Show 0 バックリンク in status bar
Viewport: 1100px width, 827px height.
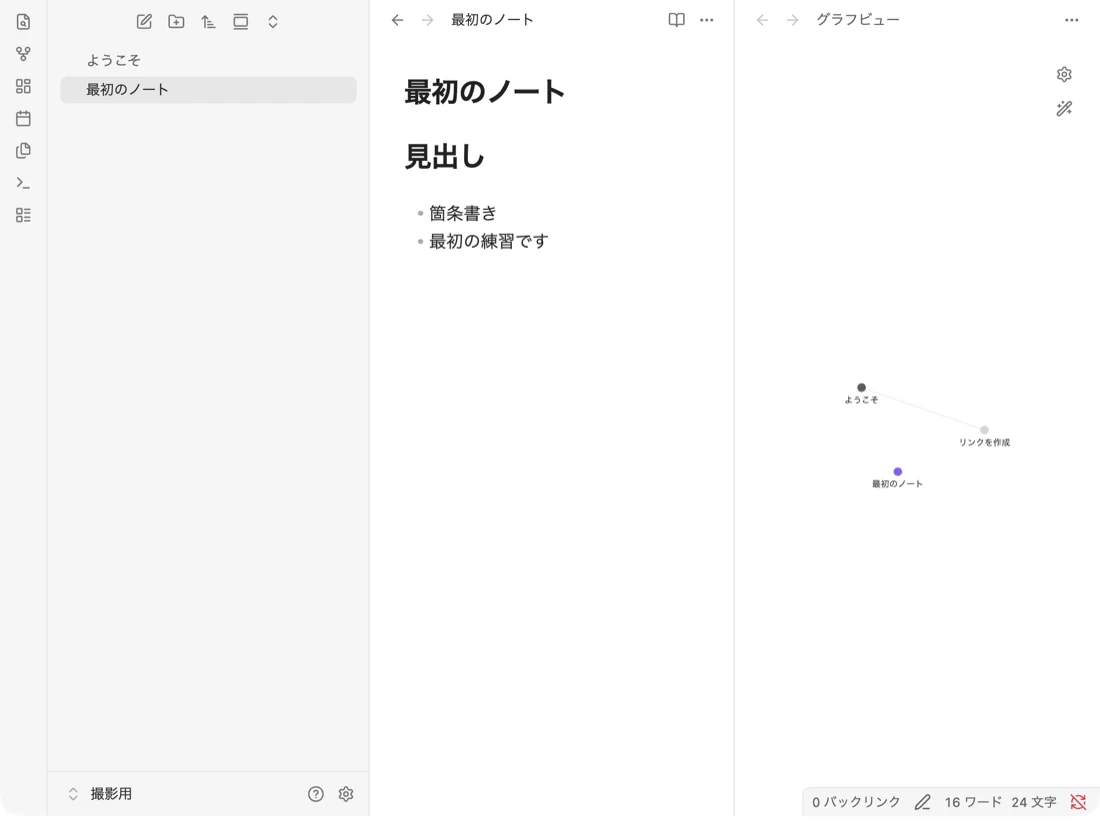pos(856,802)
